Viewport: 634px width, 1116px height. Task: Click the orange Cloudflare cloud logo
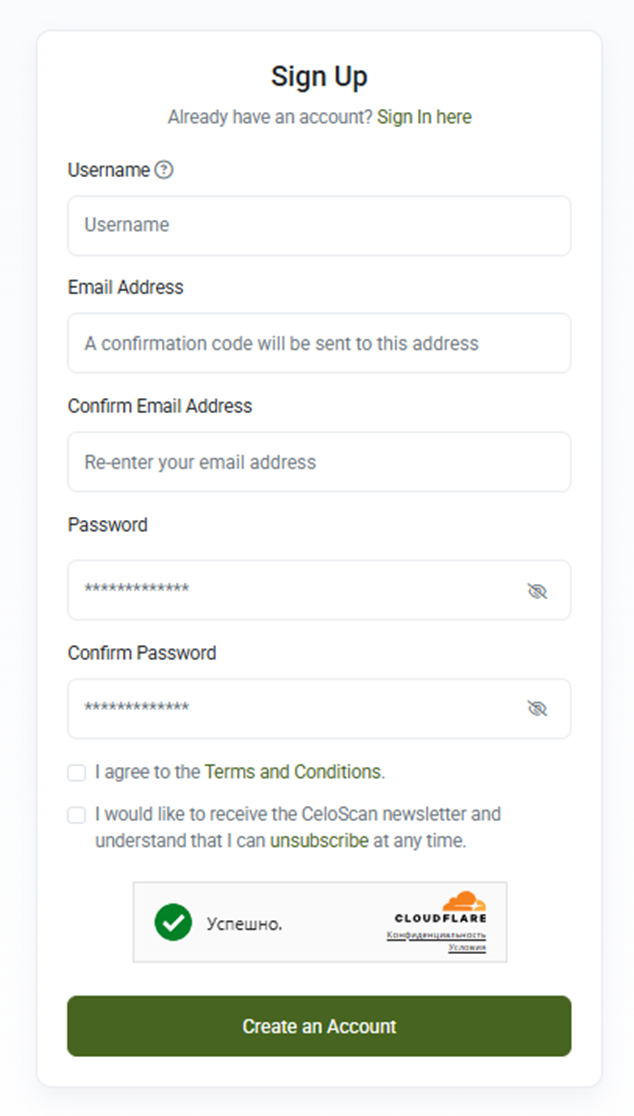tap(464, 901)
